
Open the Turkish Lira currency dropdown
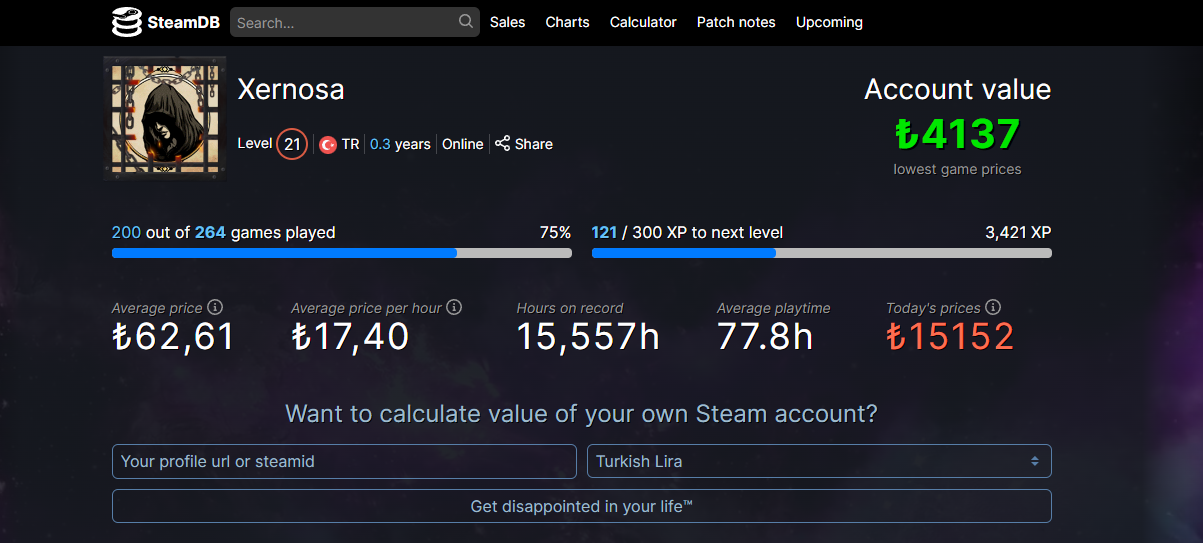[x=819, y=462]
